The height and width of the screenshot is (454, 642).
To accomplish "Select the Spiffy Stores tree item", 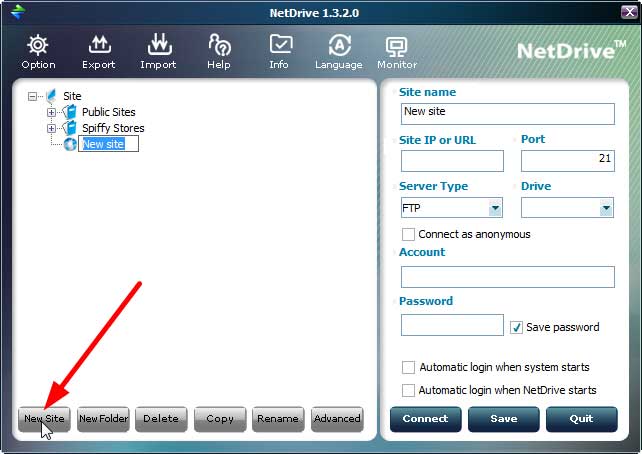I will [x=113, y=128].
